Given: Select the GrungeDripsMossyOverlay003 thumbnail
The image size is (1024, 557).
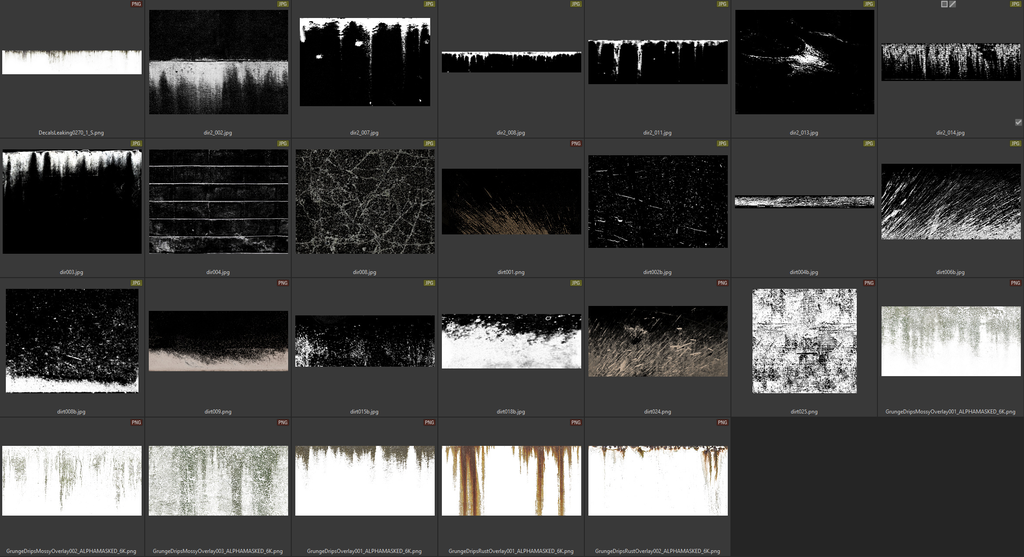Looking at the screenshot, I should tap(218, 480).
